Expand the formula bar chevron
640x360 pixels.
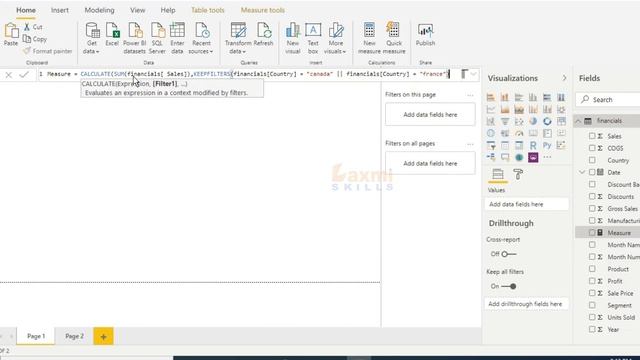(x=473, y=74)
